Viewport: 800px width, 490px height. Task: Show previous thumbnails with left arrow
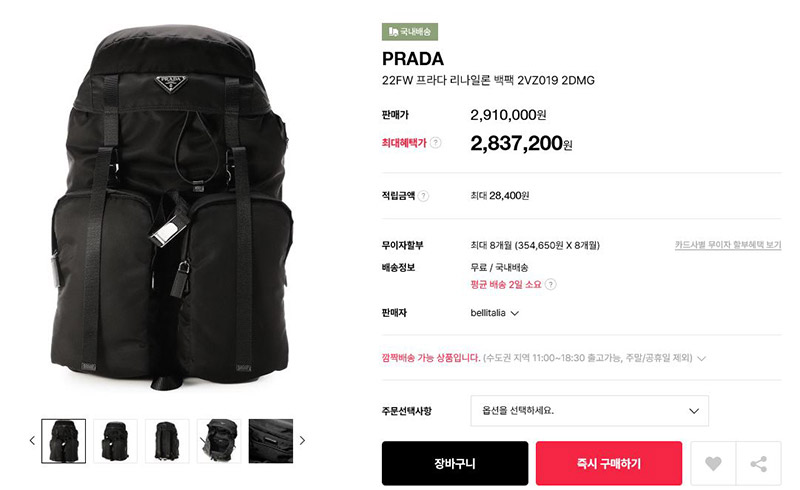click(x=32, y=440)
